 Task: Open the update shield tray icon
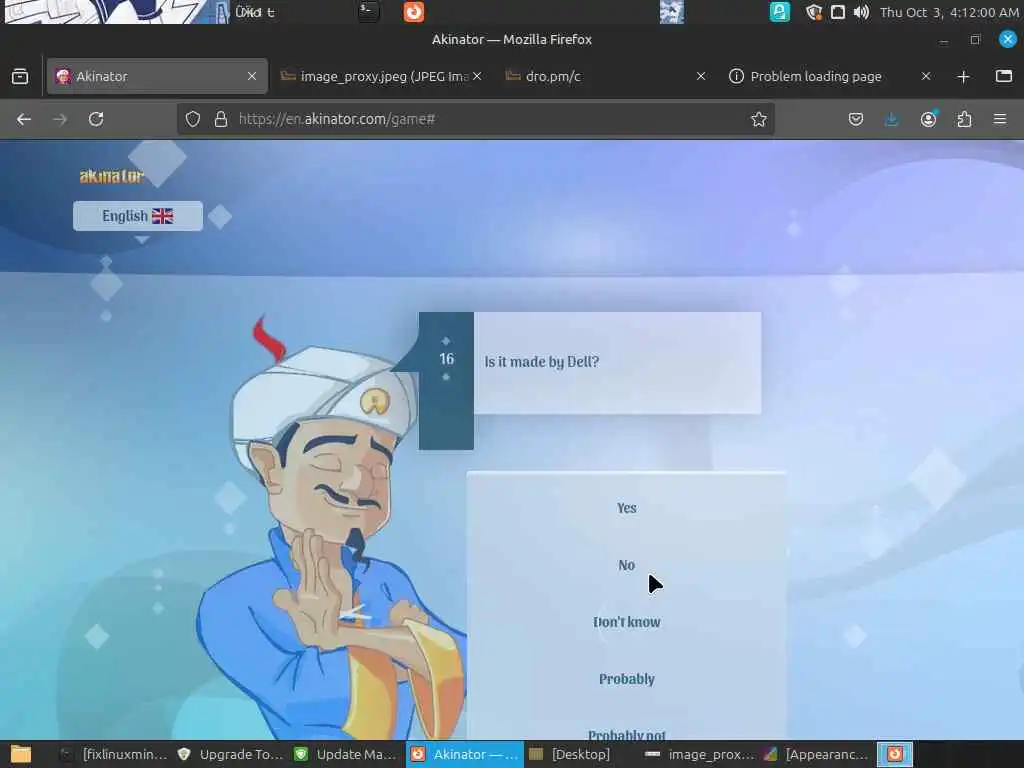coord(813,12)
